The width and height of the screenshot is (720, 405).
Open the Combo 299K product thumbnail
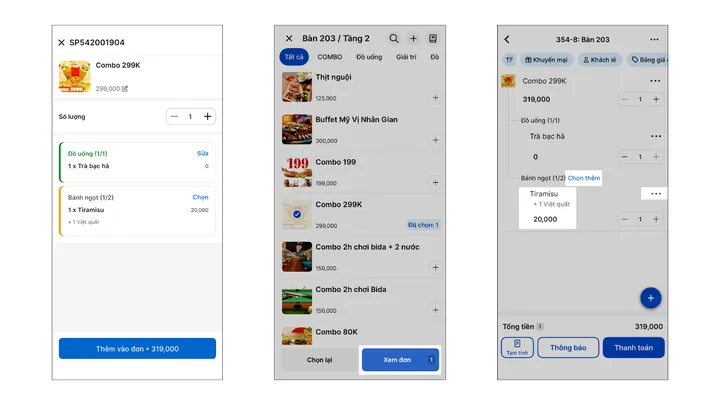[x=74, y=76]
